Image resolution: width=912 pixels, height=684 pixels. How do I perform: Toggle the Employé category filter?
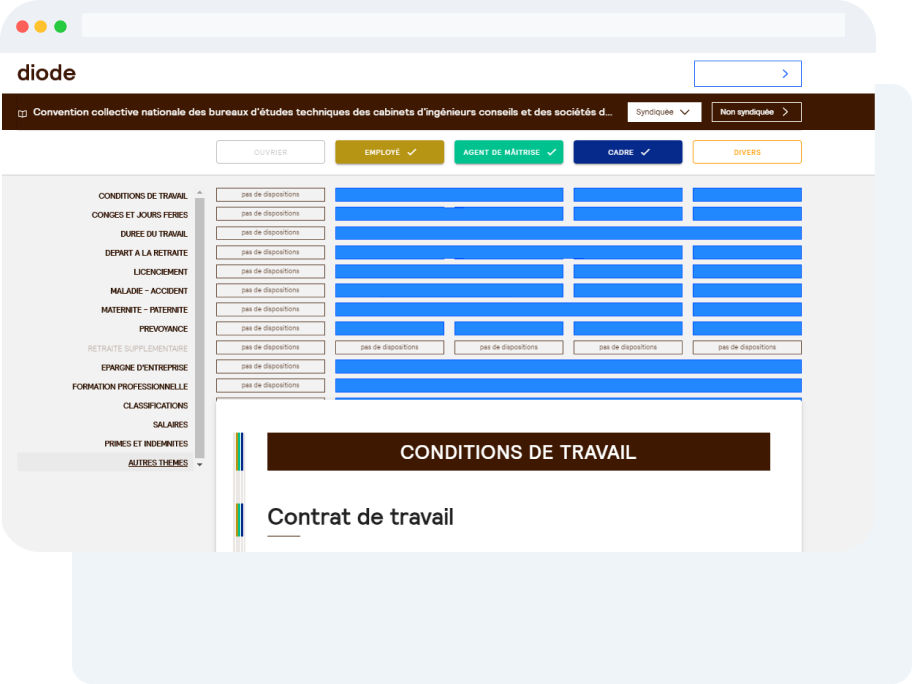[390, 152]
